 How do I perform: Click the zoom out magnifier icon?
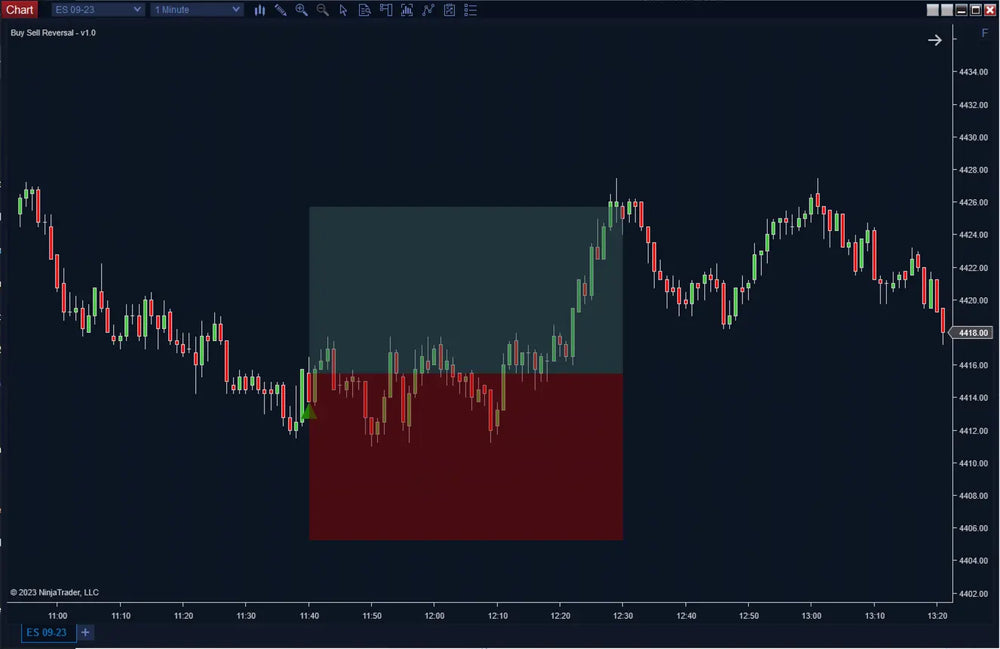tap(322, 9)
